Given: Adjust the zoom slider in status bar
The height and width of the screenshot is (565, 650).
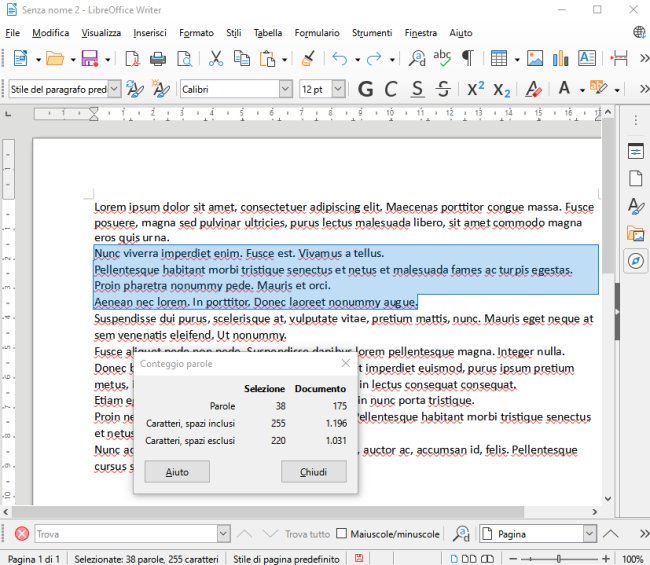Looking at the screenshot, I should [x=560, y=558].
